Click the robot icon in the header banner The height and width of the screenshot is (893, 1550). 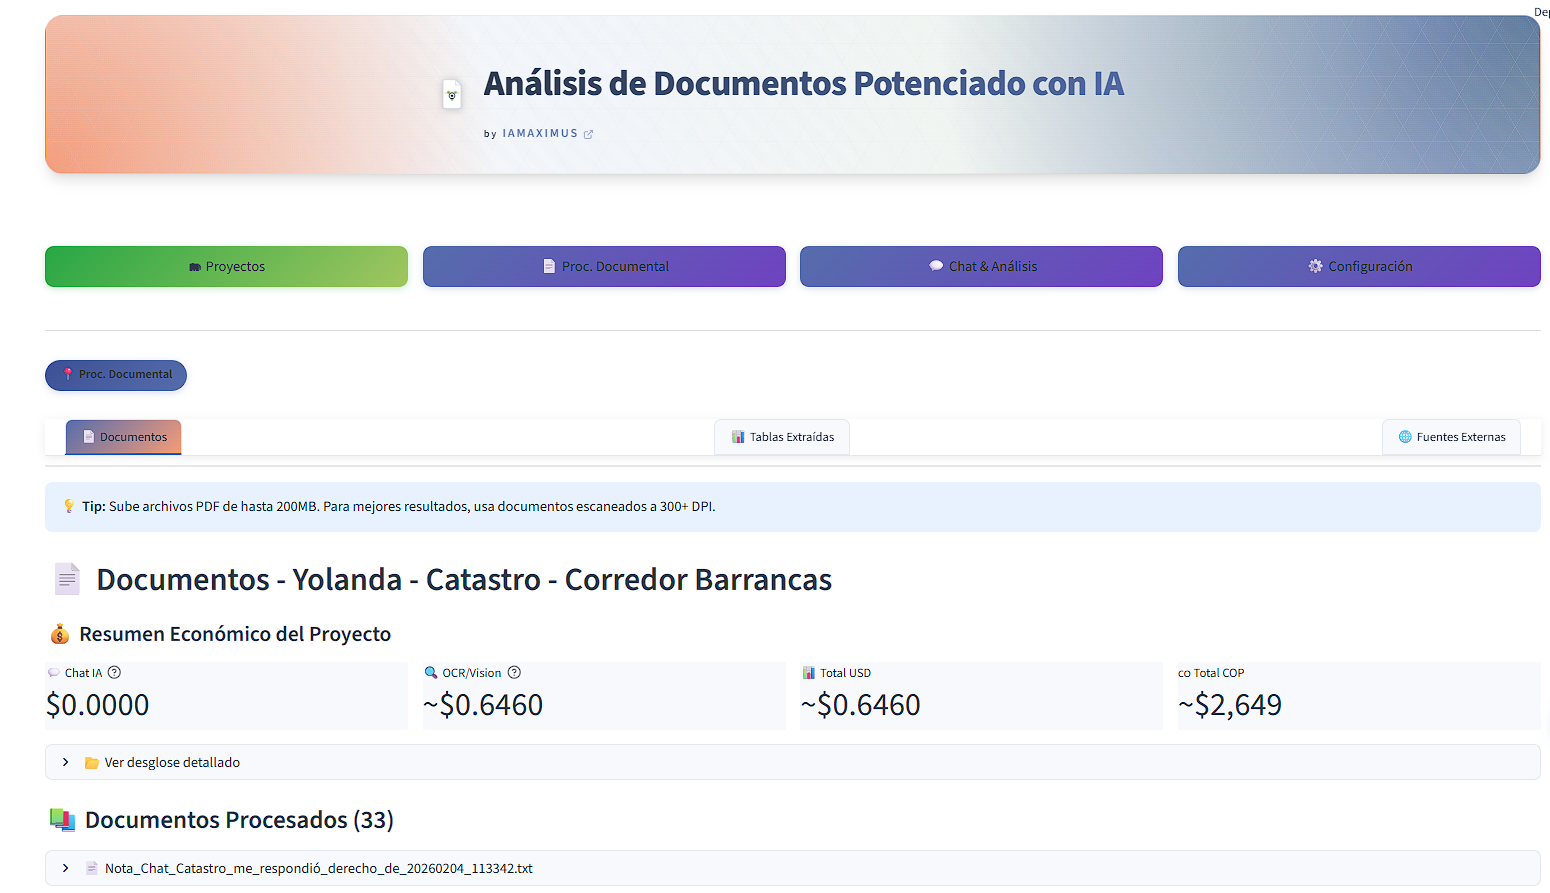[452, 93]
